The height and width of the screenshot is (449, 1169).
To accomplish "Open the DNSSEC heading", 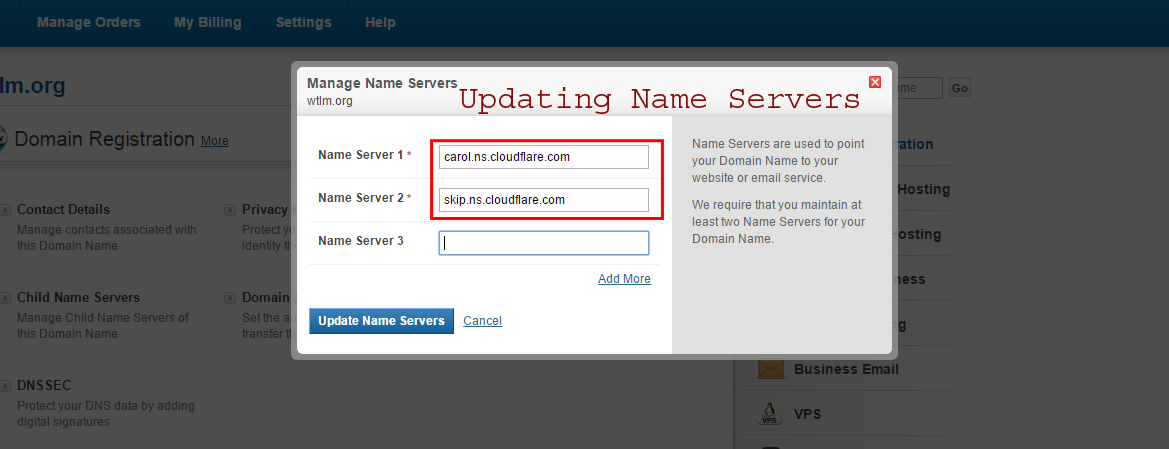I will pos(44,386).
